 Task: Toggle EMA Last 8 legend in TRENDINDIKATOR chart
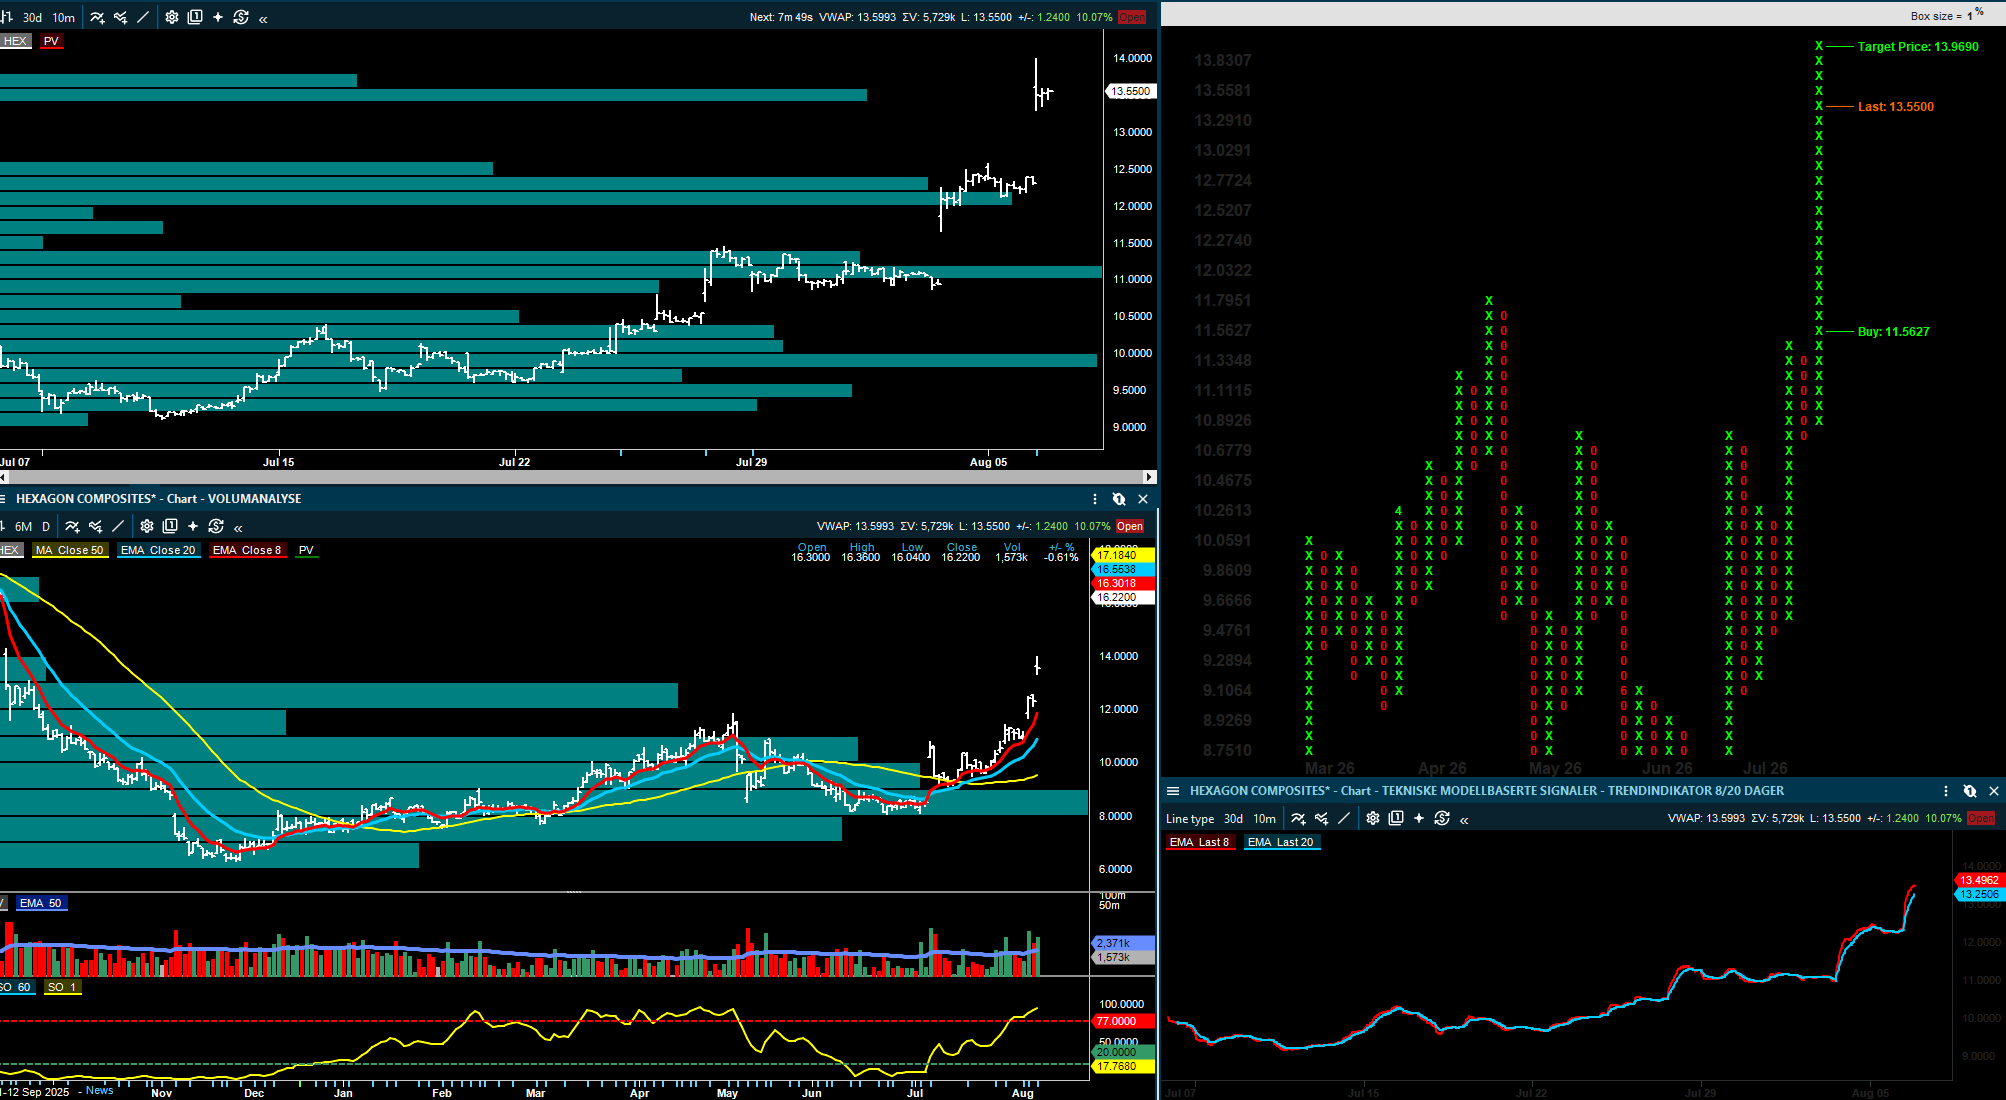point(1199,842)
